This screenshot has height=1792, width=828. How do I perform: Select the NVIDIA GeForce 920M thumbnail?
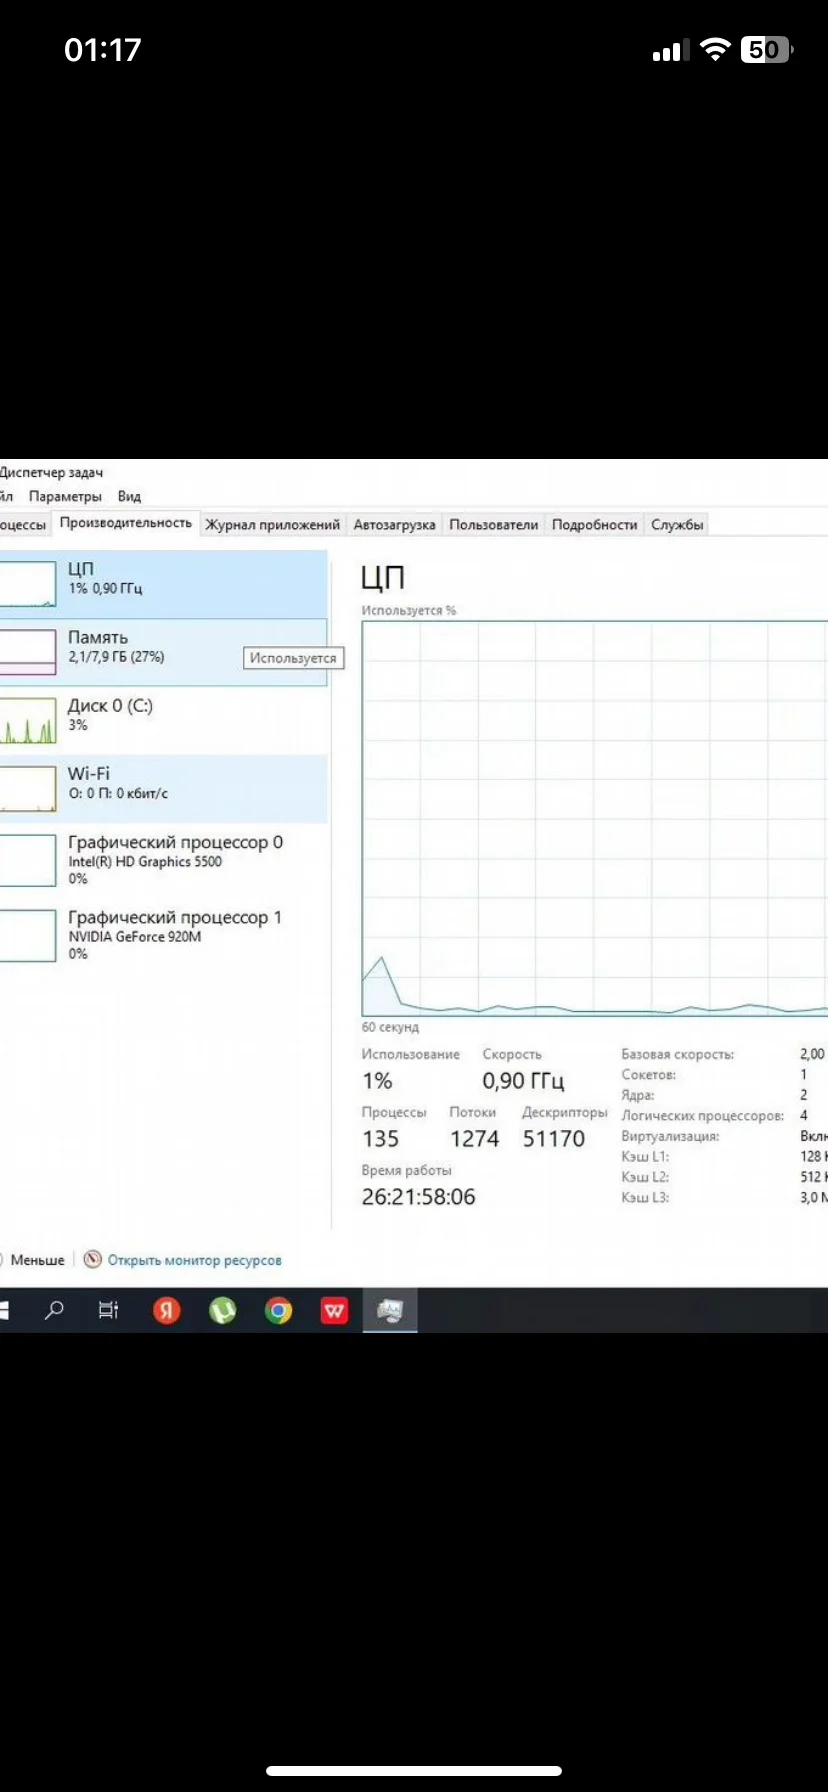tap(27, 935)
